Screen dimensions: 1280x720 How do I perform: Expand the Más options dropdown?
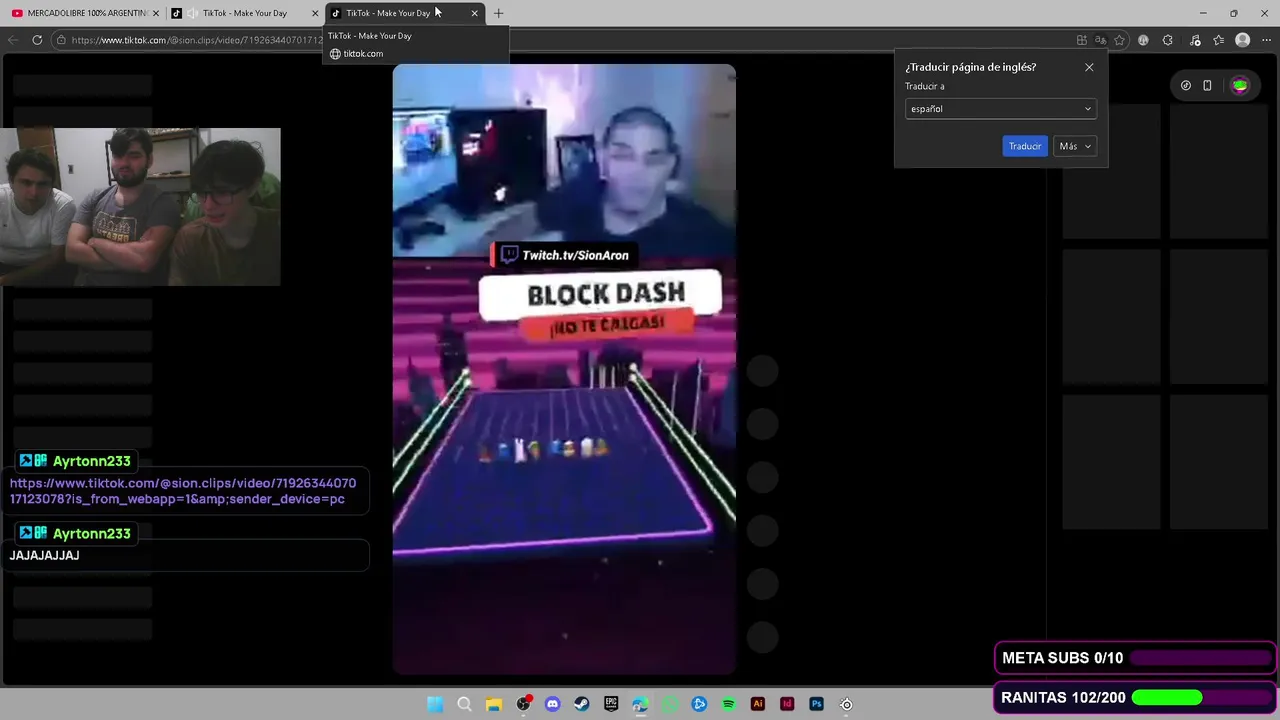(1075, 146)
